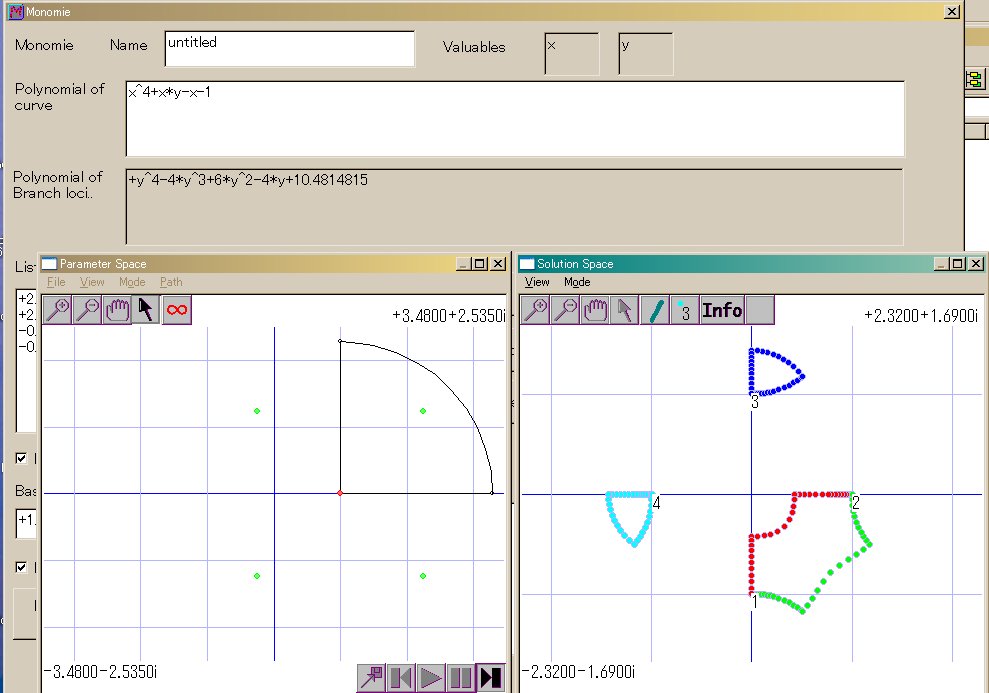Click the Polynomial of Branch loci field
Screen dimensions: 989x693
coord(514,207)
